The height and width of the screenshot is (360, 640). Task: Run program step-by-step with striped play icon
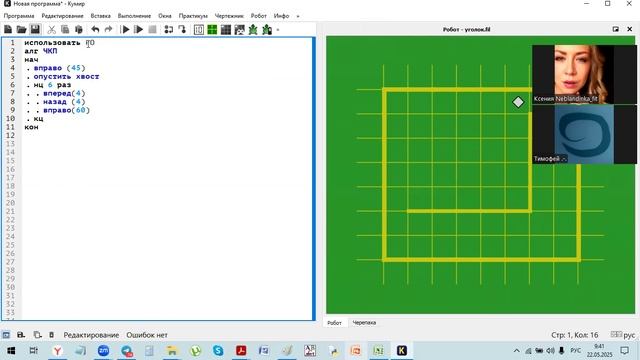[139, 29]
